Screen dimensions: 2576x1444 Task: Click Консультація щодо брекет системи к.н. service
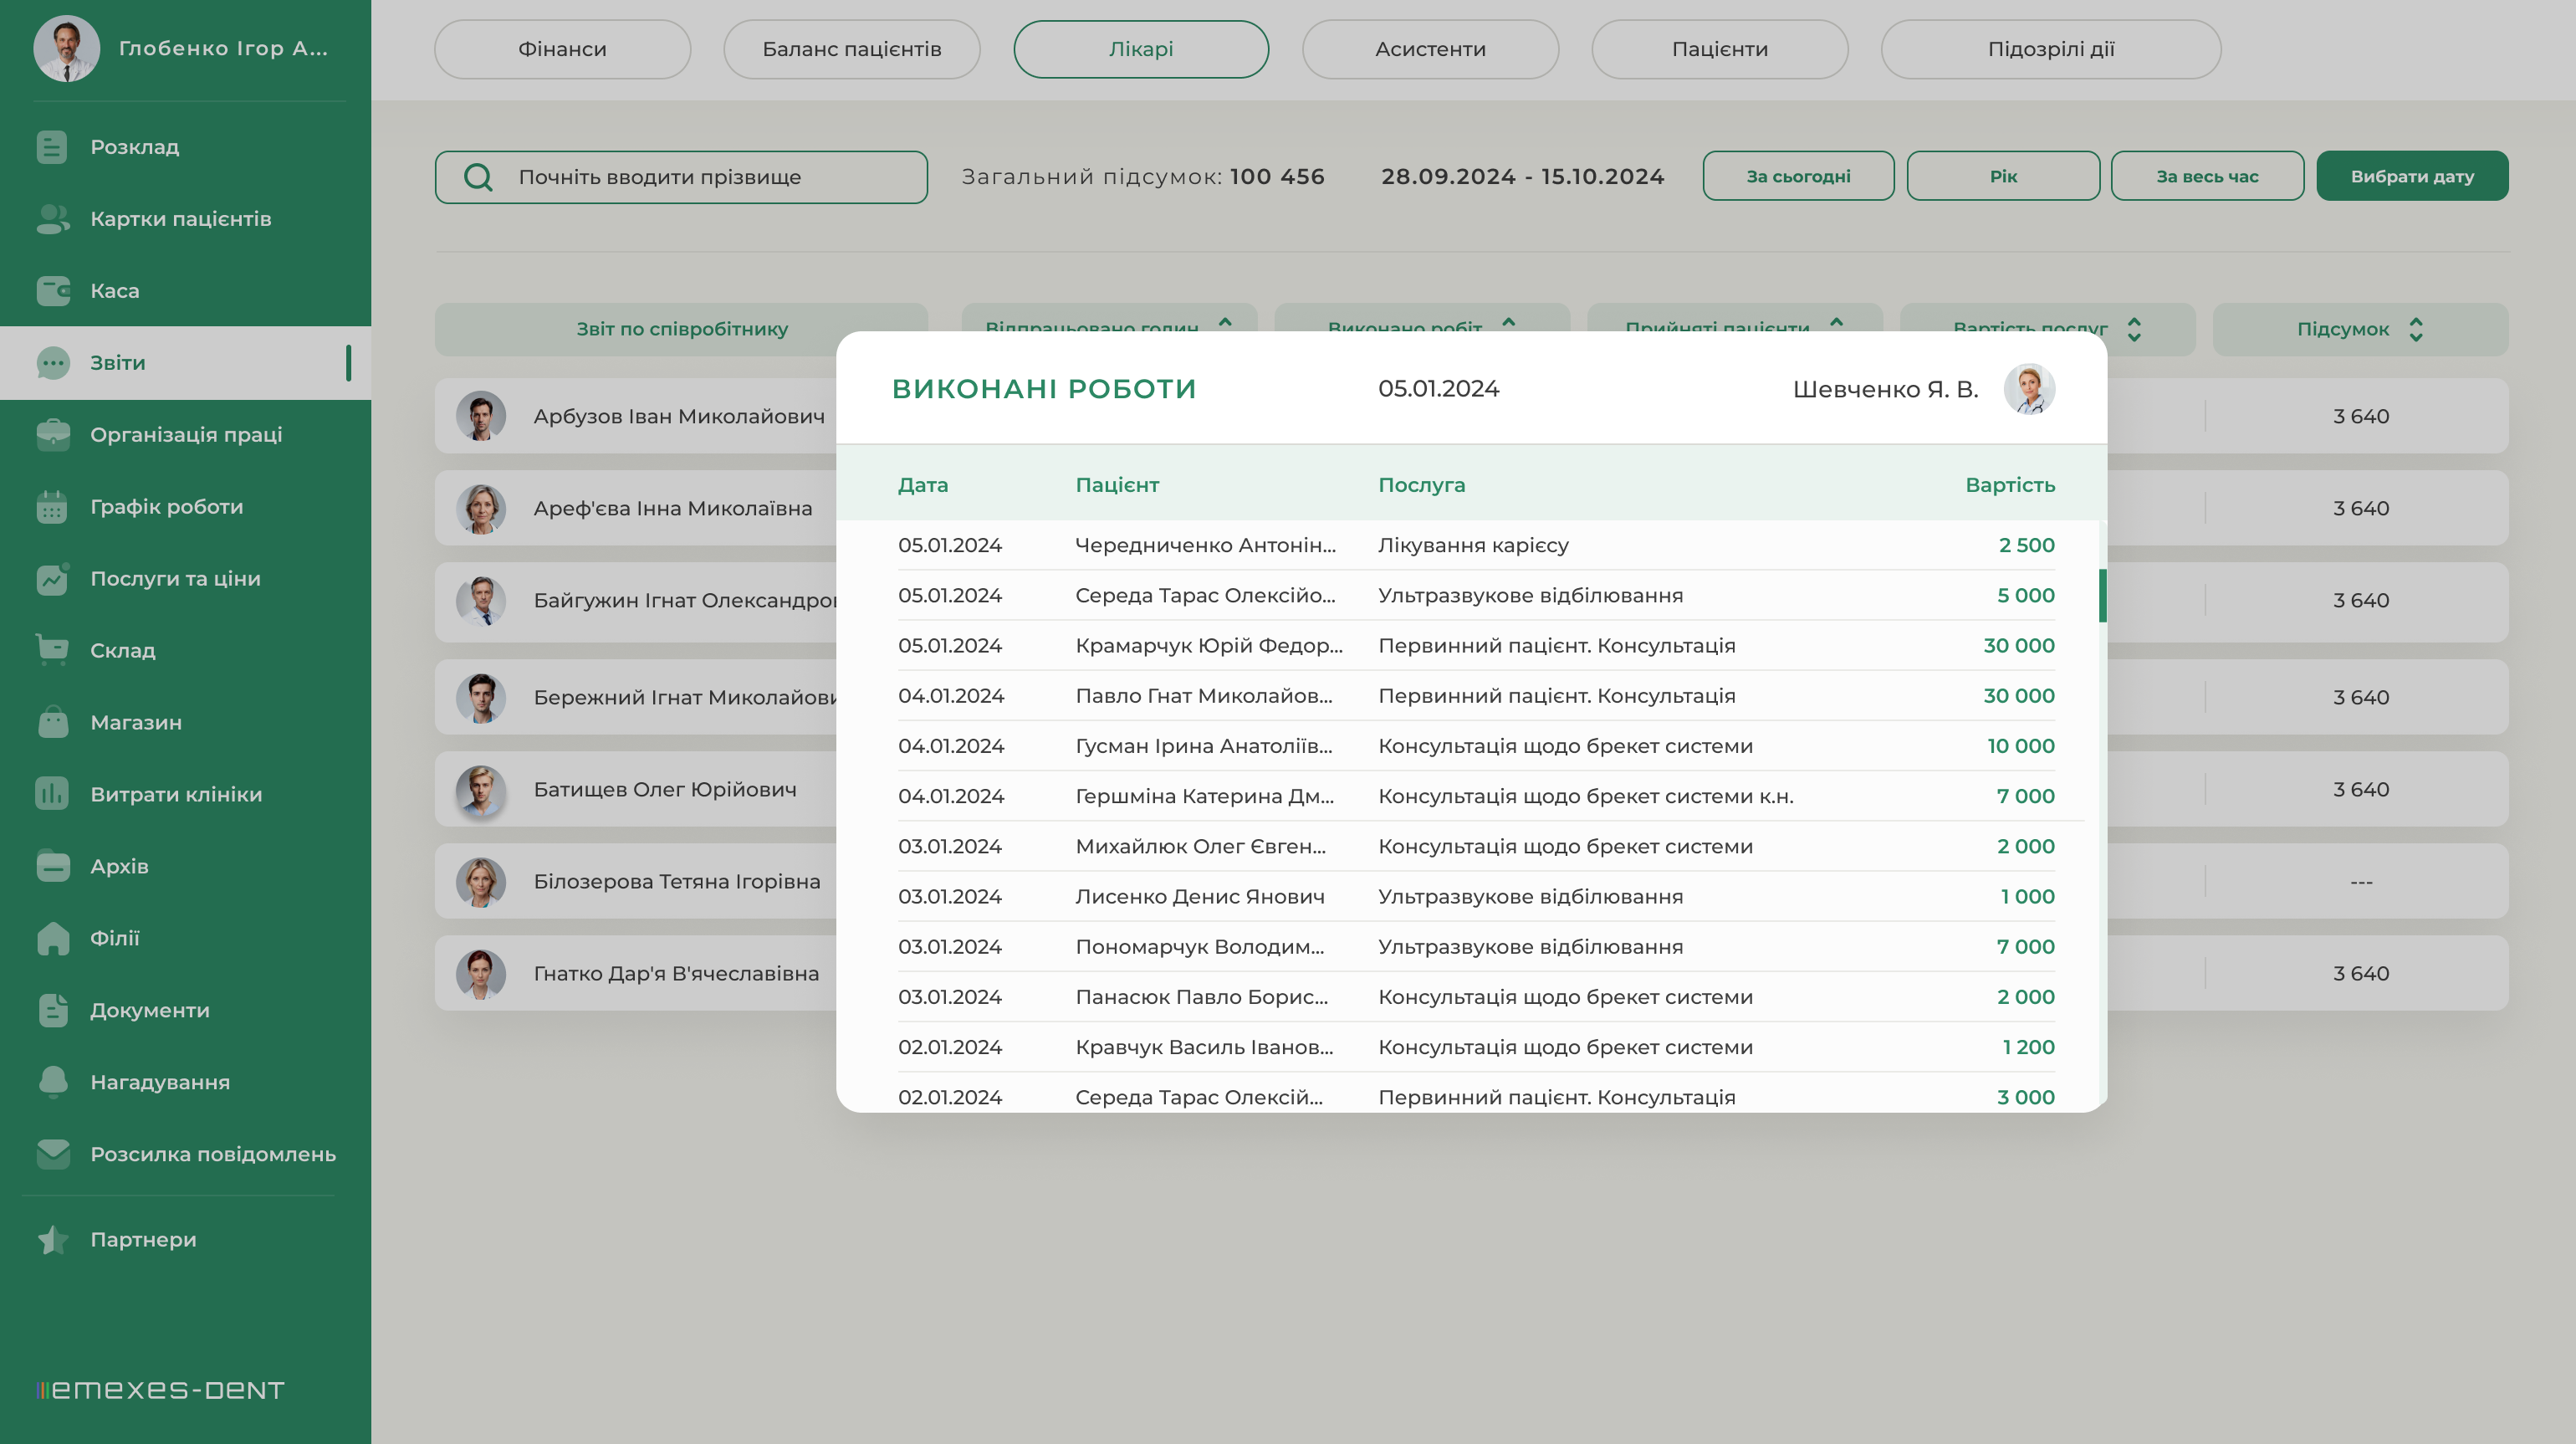point(1585,796)
